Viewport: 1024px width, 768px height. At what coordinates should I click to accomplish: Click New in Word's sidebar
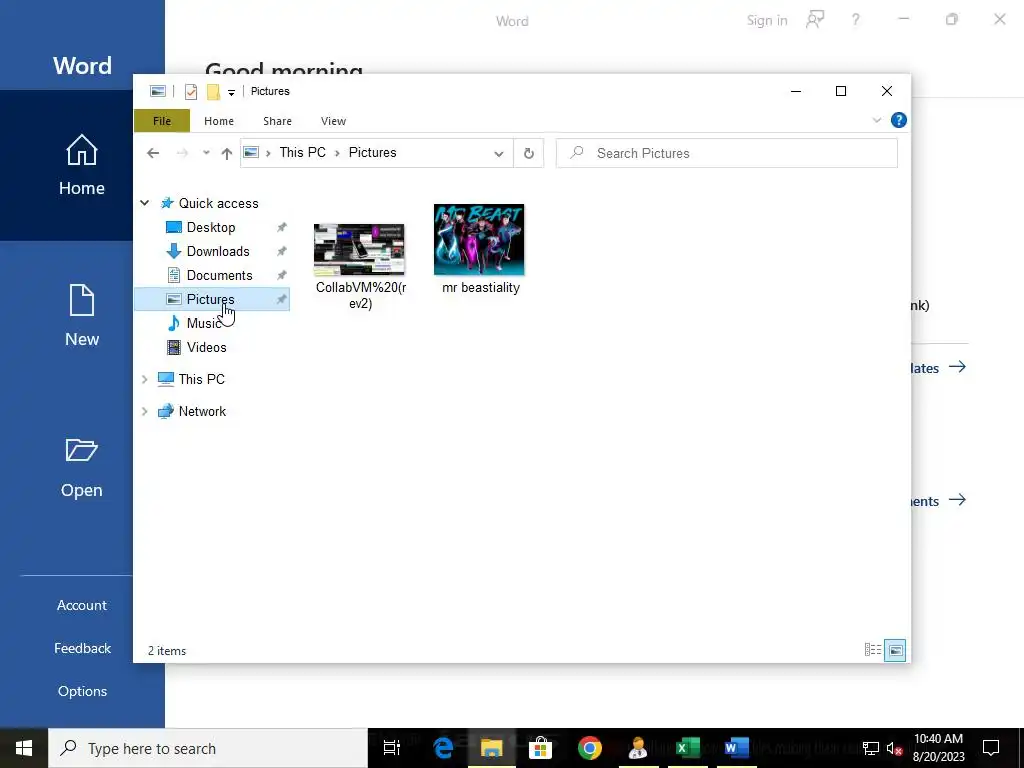coord(82,316)
